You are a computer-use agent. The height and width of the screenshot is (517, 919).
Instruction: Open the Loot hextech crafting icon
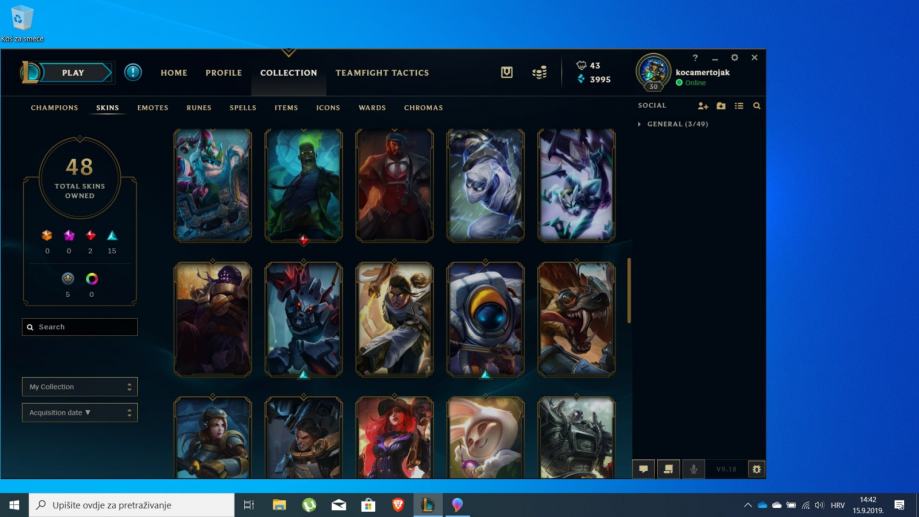(x=507, y=72)
